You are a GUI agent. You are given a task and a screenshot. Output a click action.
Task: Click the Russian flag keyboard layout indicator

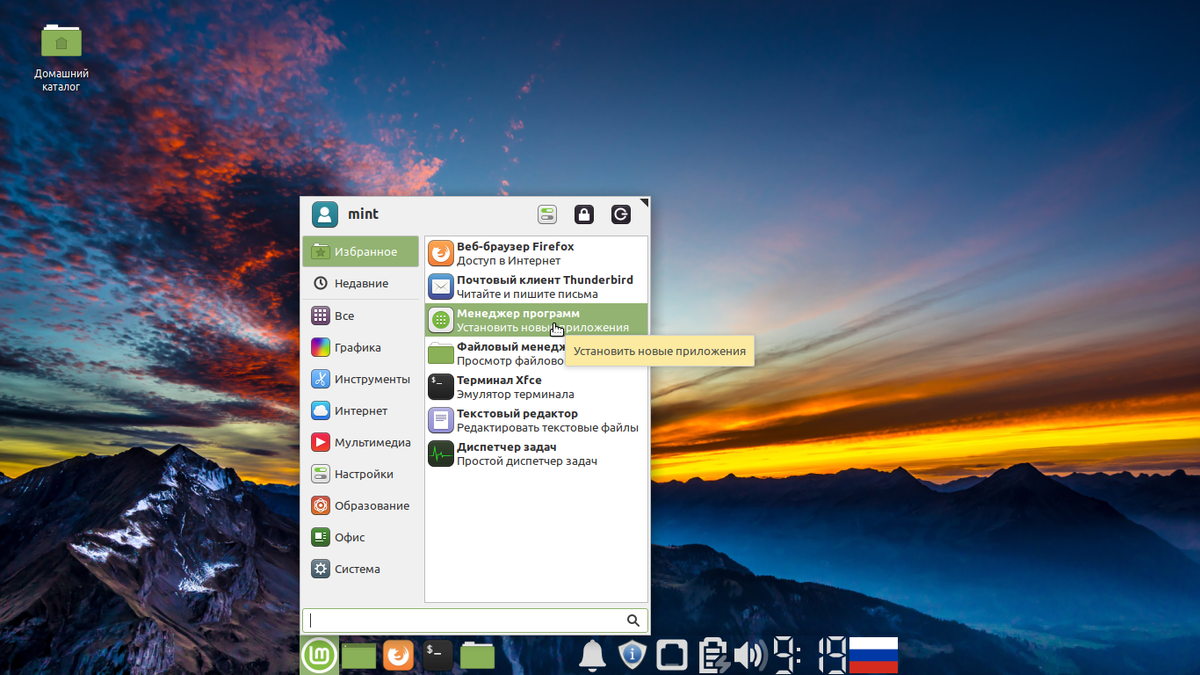click(x=873, y=655)
